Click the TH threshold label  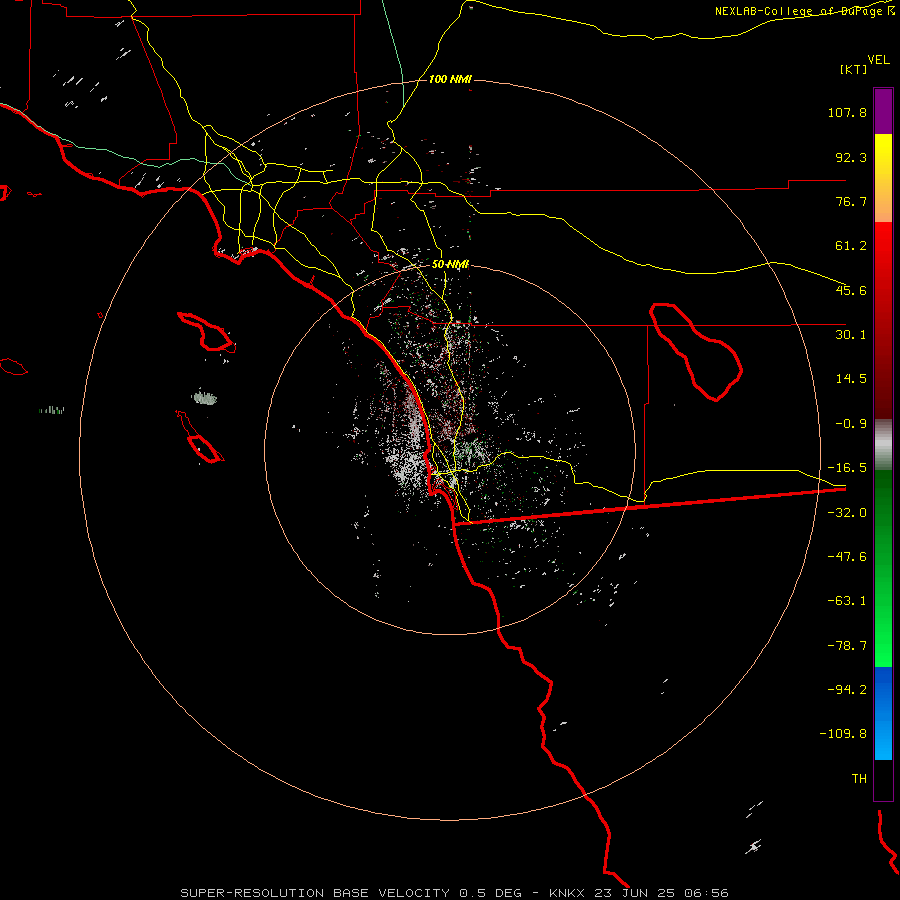point(859,778)
